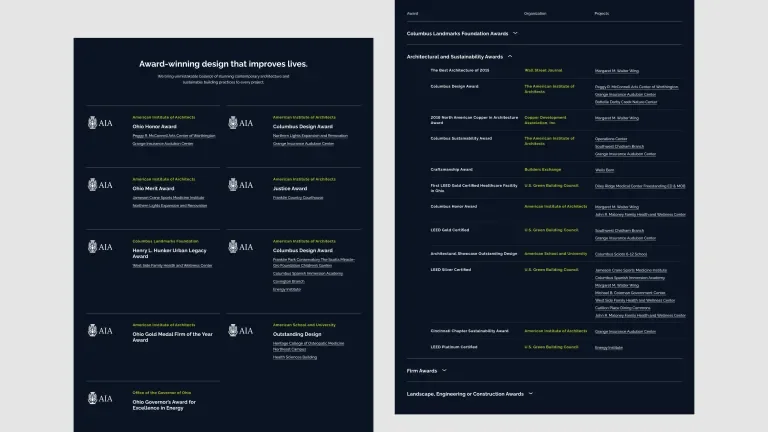This screenshot has width=768, height=432.
Task: Open Battelle Darby Creek Nature Center link
Action: [x=626, y=102]
